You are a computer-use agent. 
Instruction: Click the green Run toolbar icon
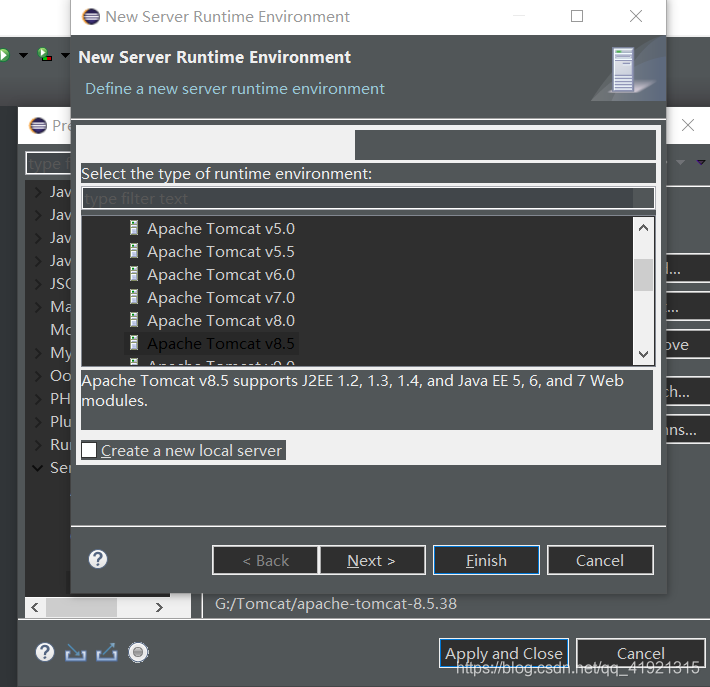tap(4, 55)
